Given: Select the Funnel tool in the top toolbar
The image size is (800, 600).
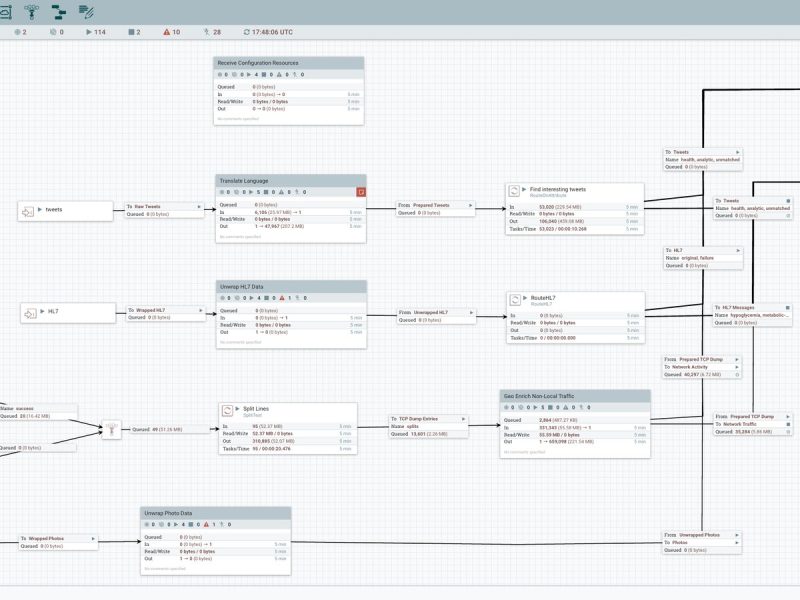Looking at the screenshot, I should tap(32, 11).
